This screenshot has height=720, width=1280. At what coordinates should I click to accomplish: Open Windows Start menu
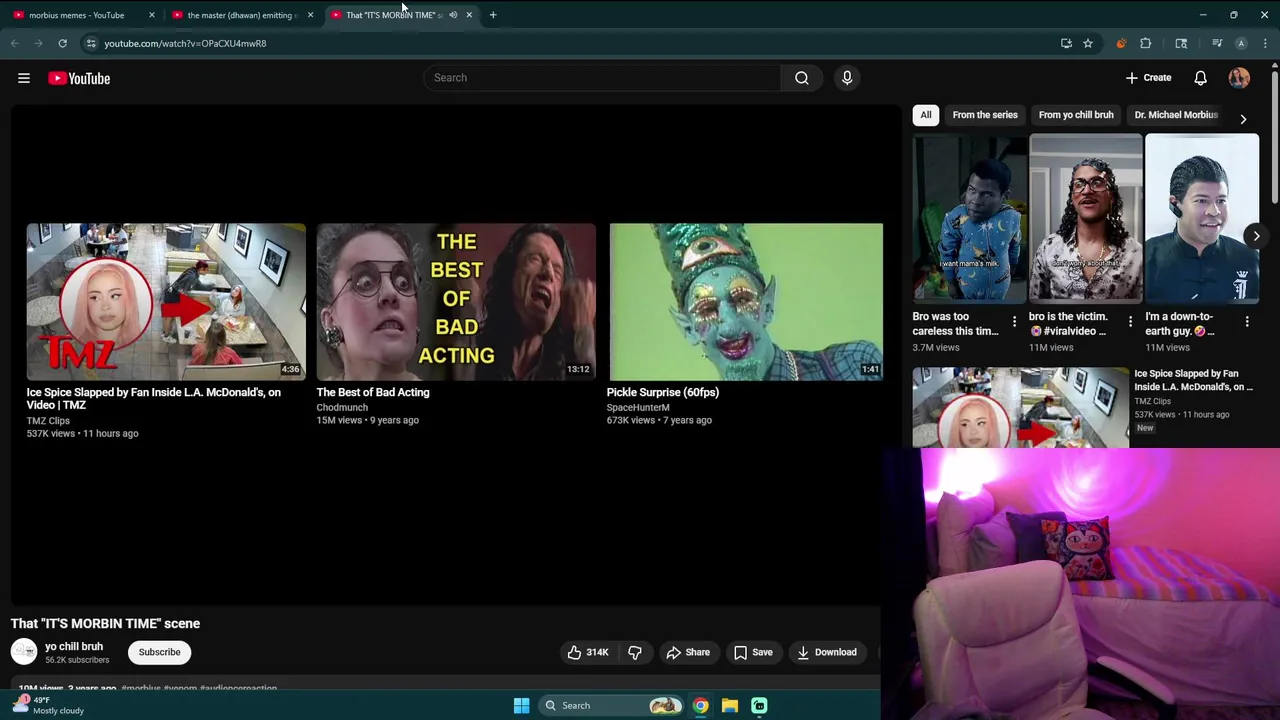(521, 706)
